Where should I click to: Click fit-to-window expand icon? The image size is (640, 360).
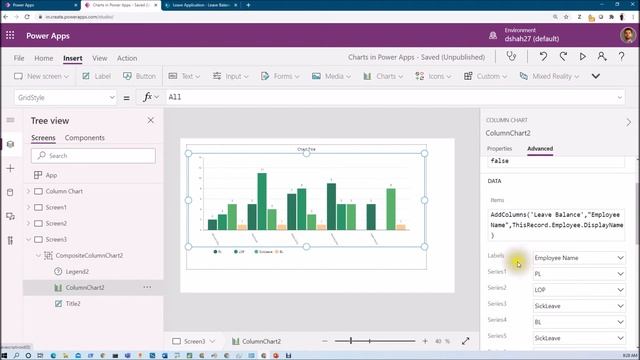(x=466, y=341)
